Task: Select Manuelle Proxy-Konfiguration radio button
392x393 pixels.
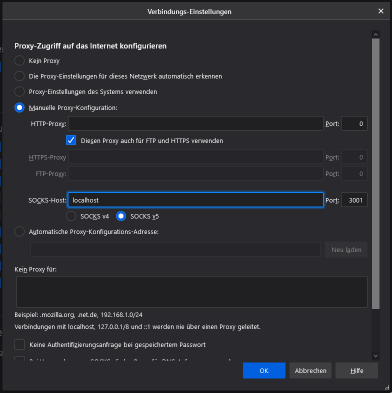Action: (19, 108)
